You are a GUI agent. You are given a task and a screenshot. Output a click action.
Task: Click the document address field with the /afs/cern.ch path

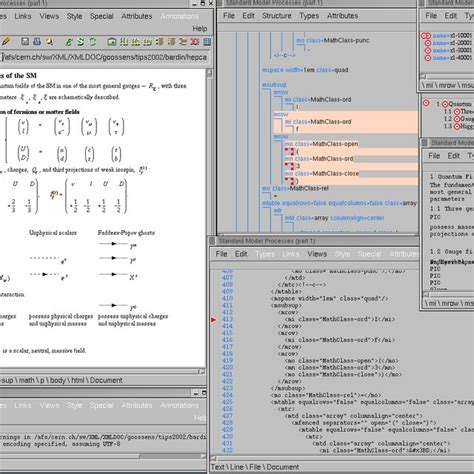pyautogui.click(x=105, y=57)
